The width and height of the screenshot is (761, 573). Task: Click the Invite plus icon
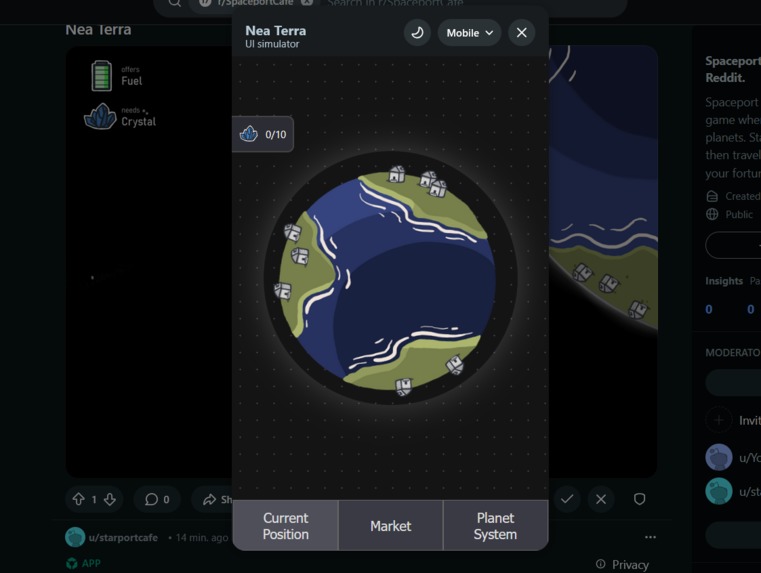point(719,420)
